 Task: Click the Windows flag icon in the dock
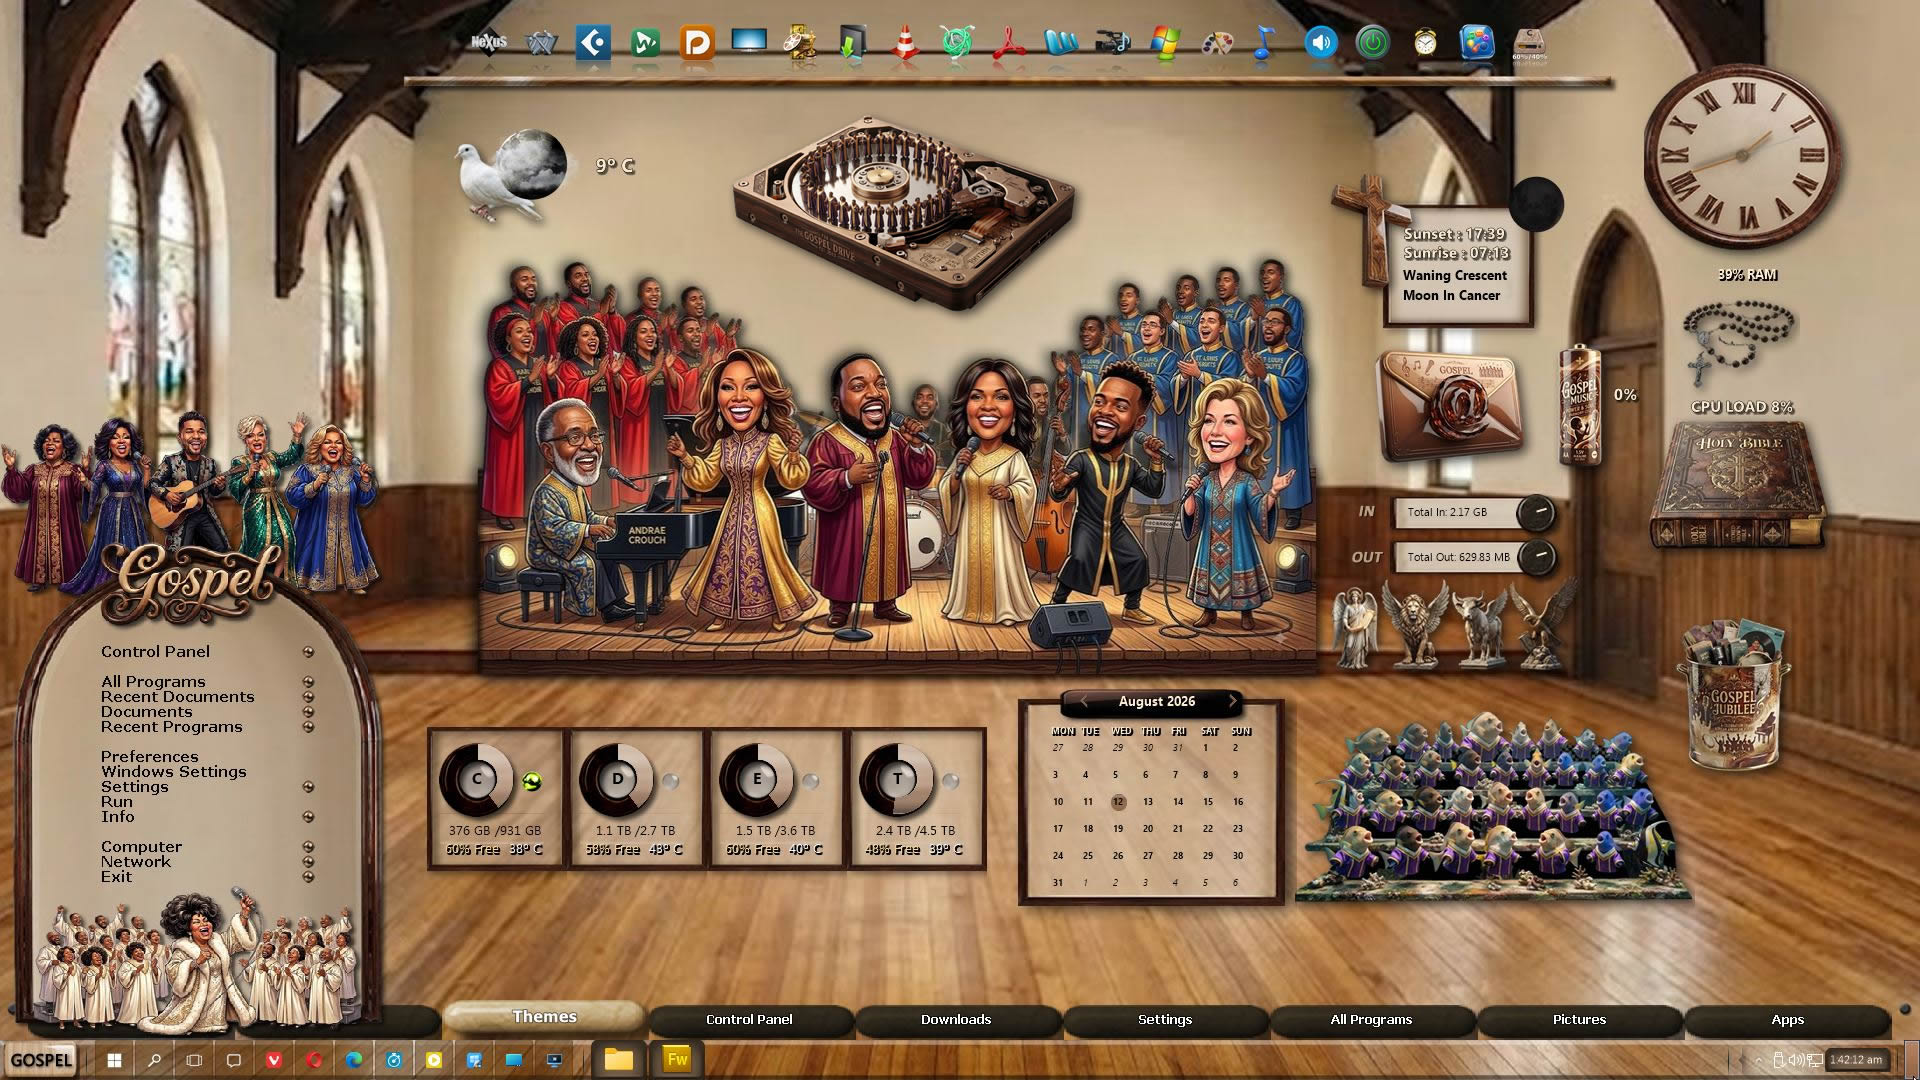(1165, 43)
